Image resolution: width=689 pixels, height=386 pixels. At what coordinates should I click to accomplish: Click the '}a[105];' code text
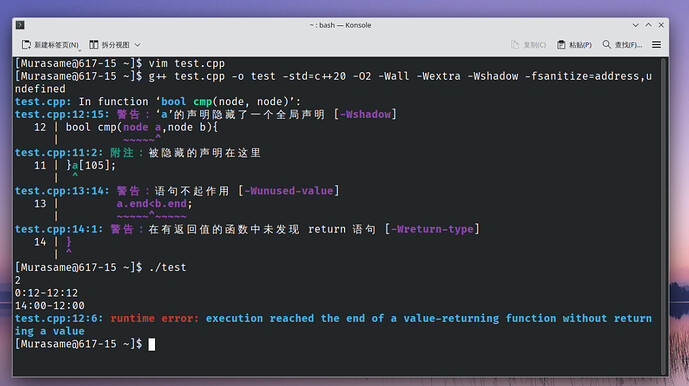(x=91, y=166)
